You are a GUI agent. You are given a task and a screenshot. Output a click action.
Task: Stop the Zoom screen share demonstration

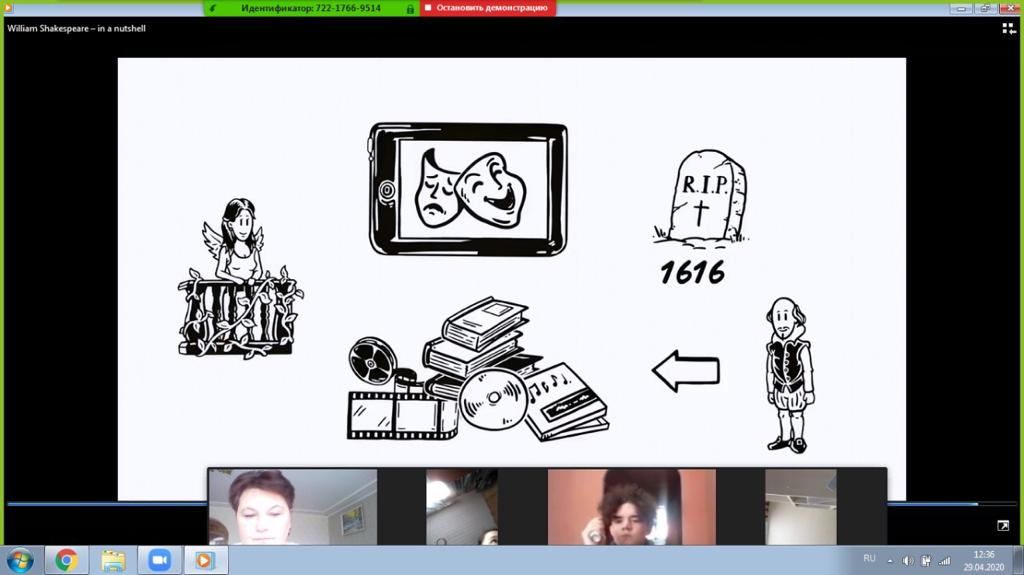click(486, 8)
